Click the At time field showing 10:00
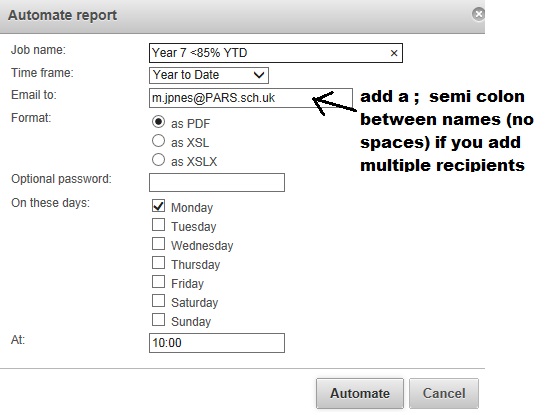 217,343
